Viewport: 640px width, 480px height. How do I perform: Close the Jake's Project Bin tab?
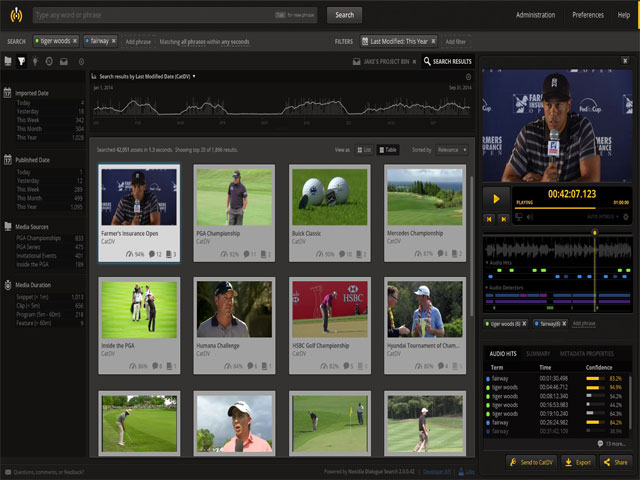[414, 62]
